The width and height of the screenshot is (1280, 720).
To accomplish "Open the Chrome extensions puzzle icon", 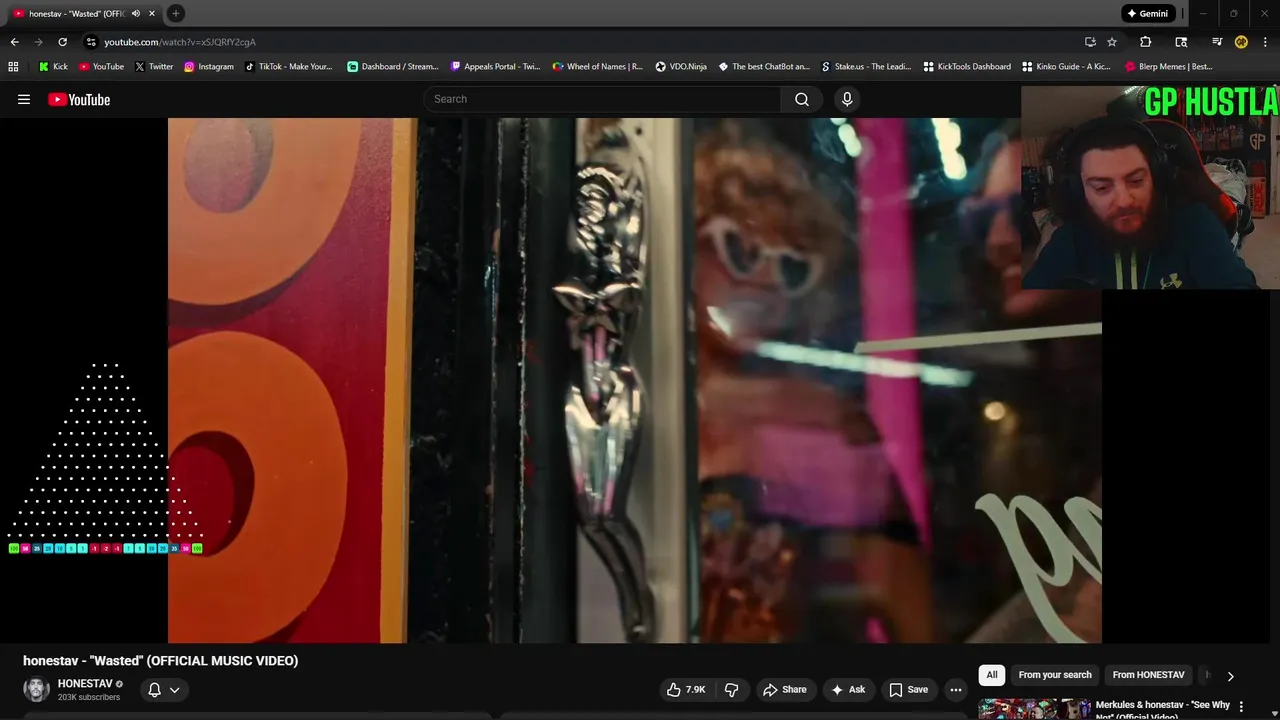I will tap(1146, 42).
